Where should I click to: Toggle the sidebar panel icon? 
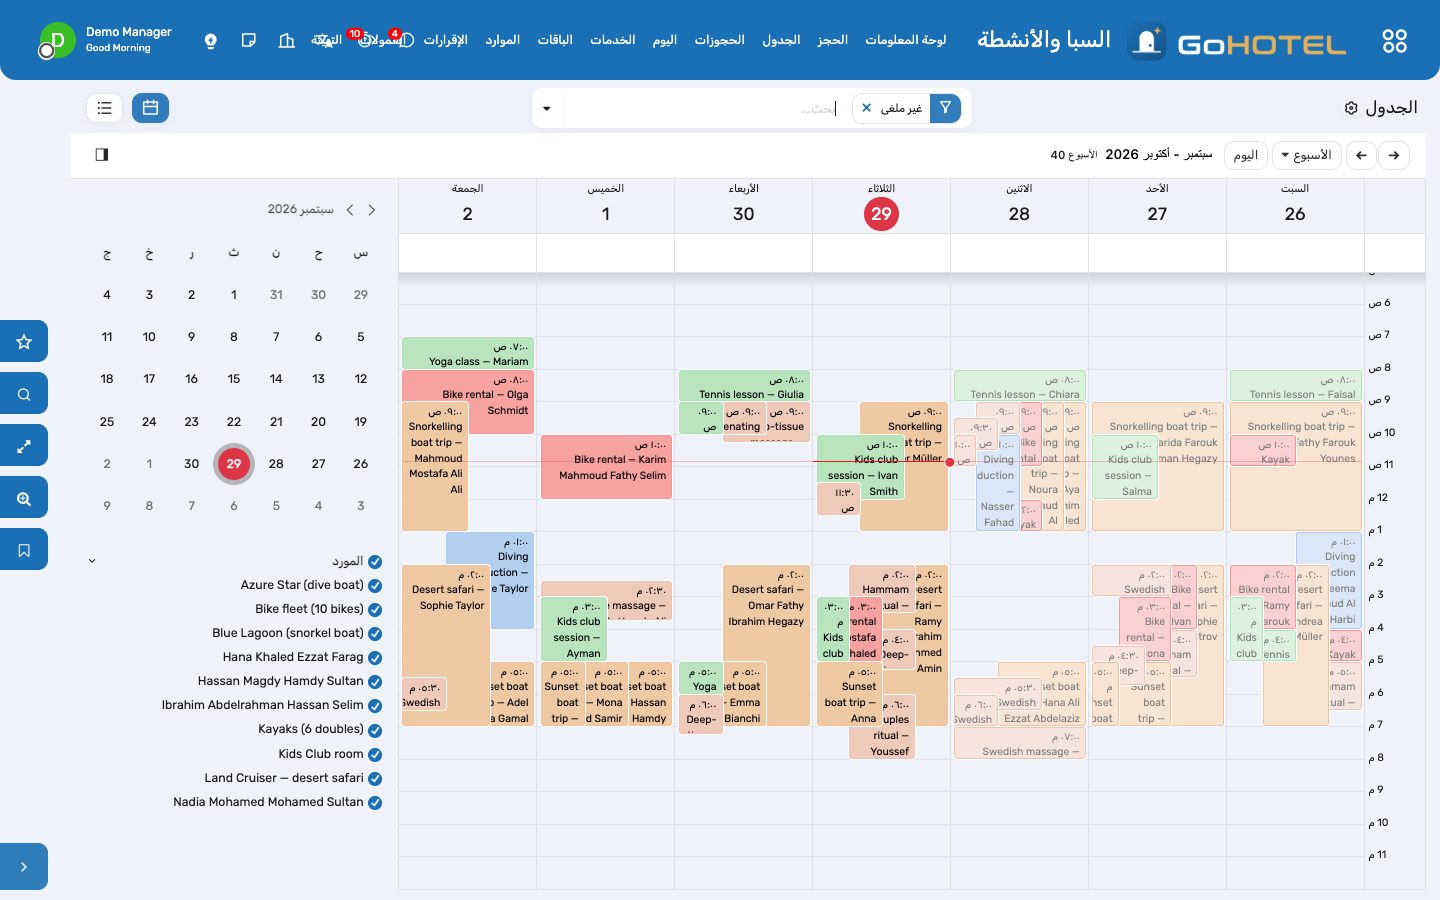coord(101,155)
